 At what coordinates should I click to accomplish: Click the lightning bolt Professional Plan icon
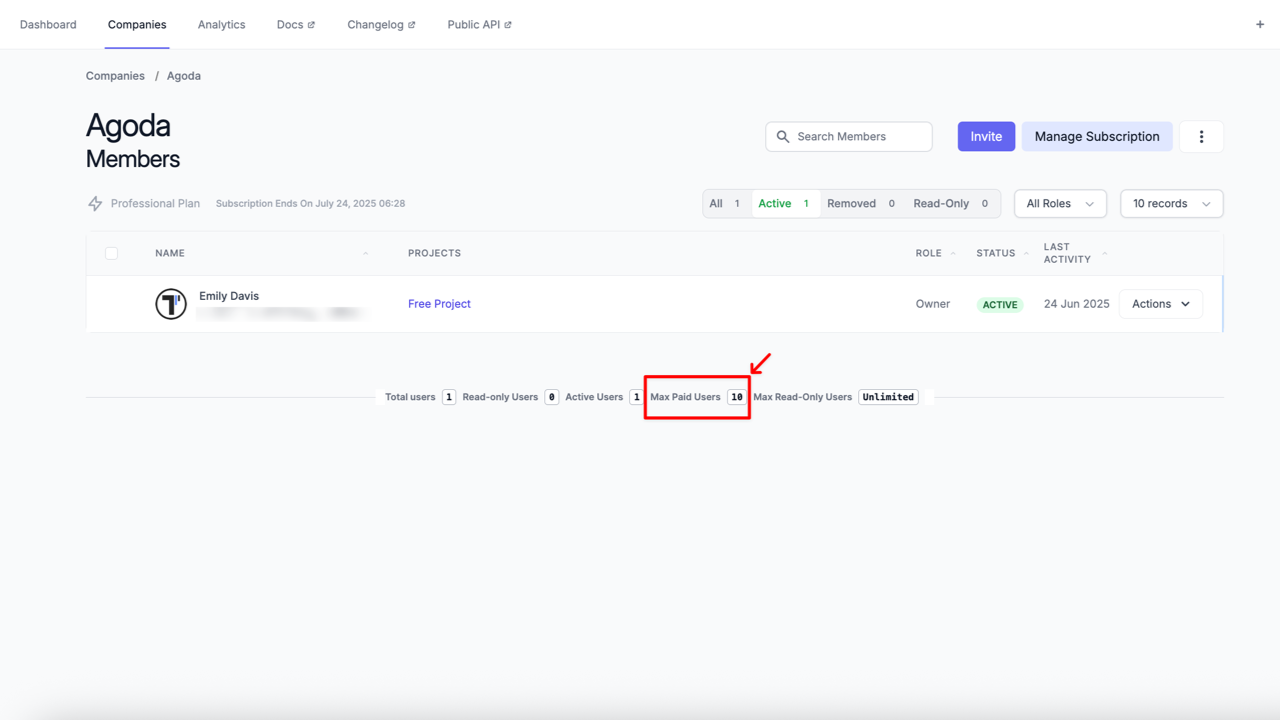[95, 204]
